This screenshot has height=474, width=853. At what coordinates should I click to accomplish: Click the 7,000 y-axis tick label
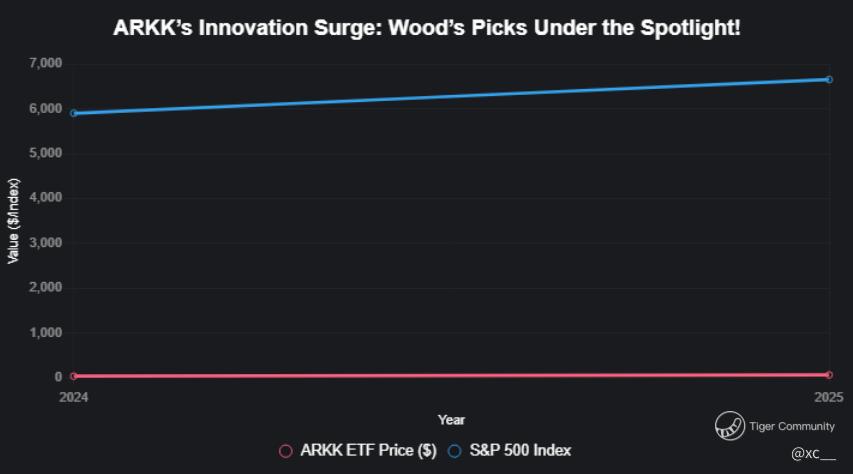pyautogui.click(x=46, y=64)
